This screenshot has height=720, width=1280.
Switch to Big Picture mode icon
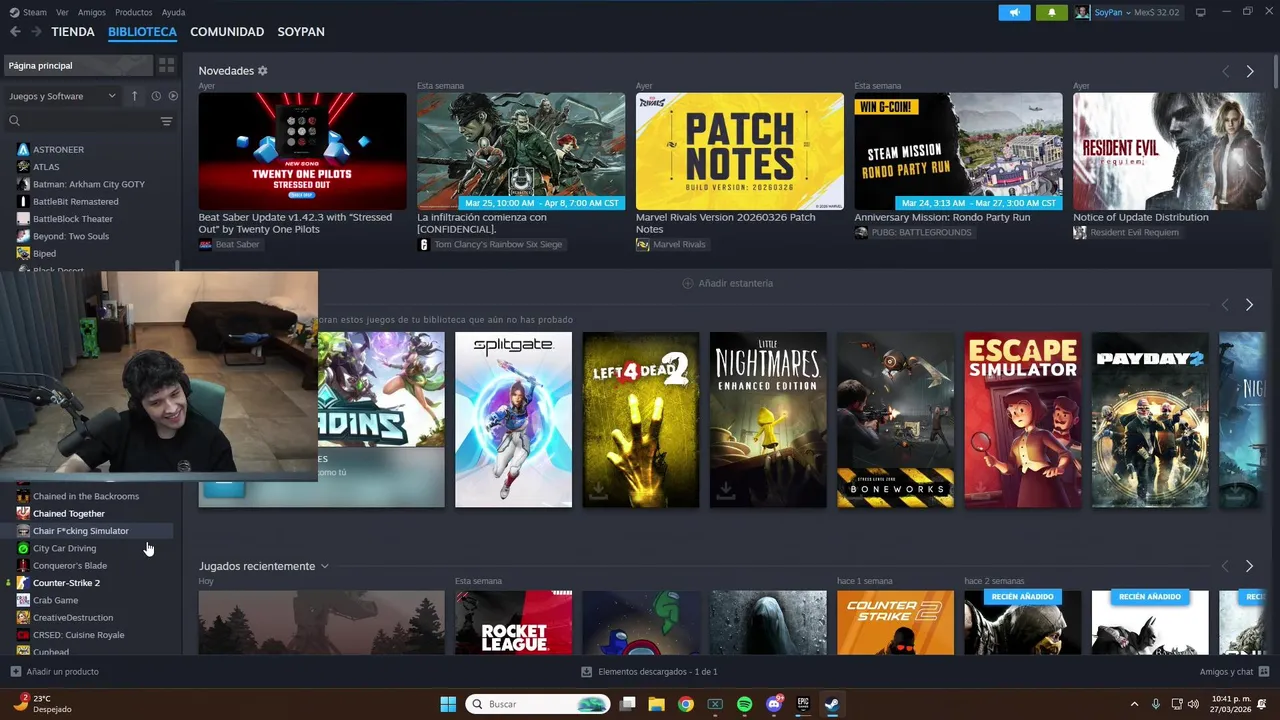click(x=1200, y=12)
